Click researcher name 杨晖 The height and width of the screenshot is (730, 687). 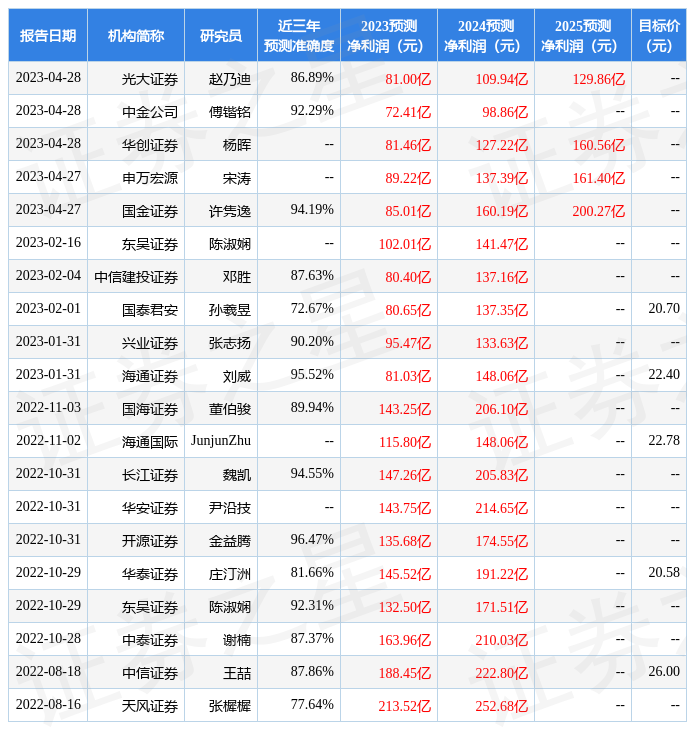(x=236, y=145)
